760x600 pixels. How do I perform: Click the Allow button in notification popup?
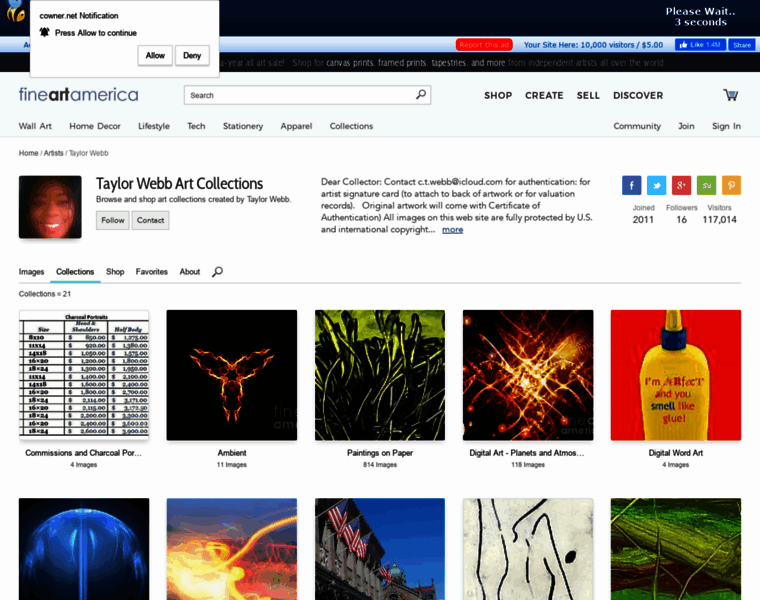pyautogui.click(x=155, y=55)
